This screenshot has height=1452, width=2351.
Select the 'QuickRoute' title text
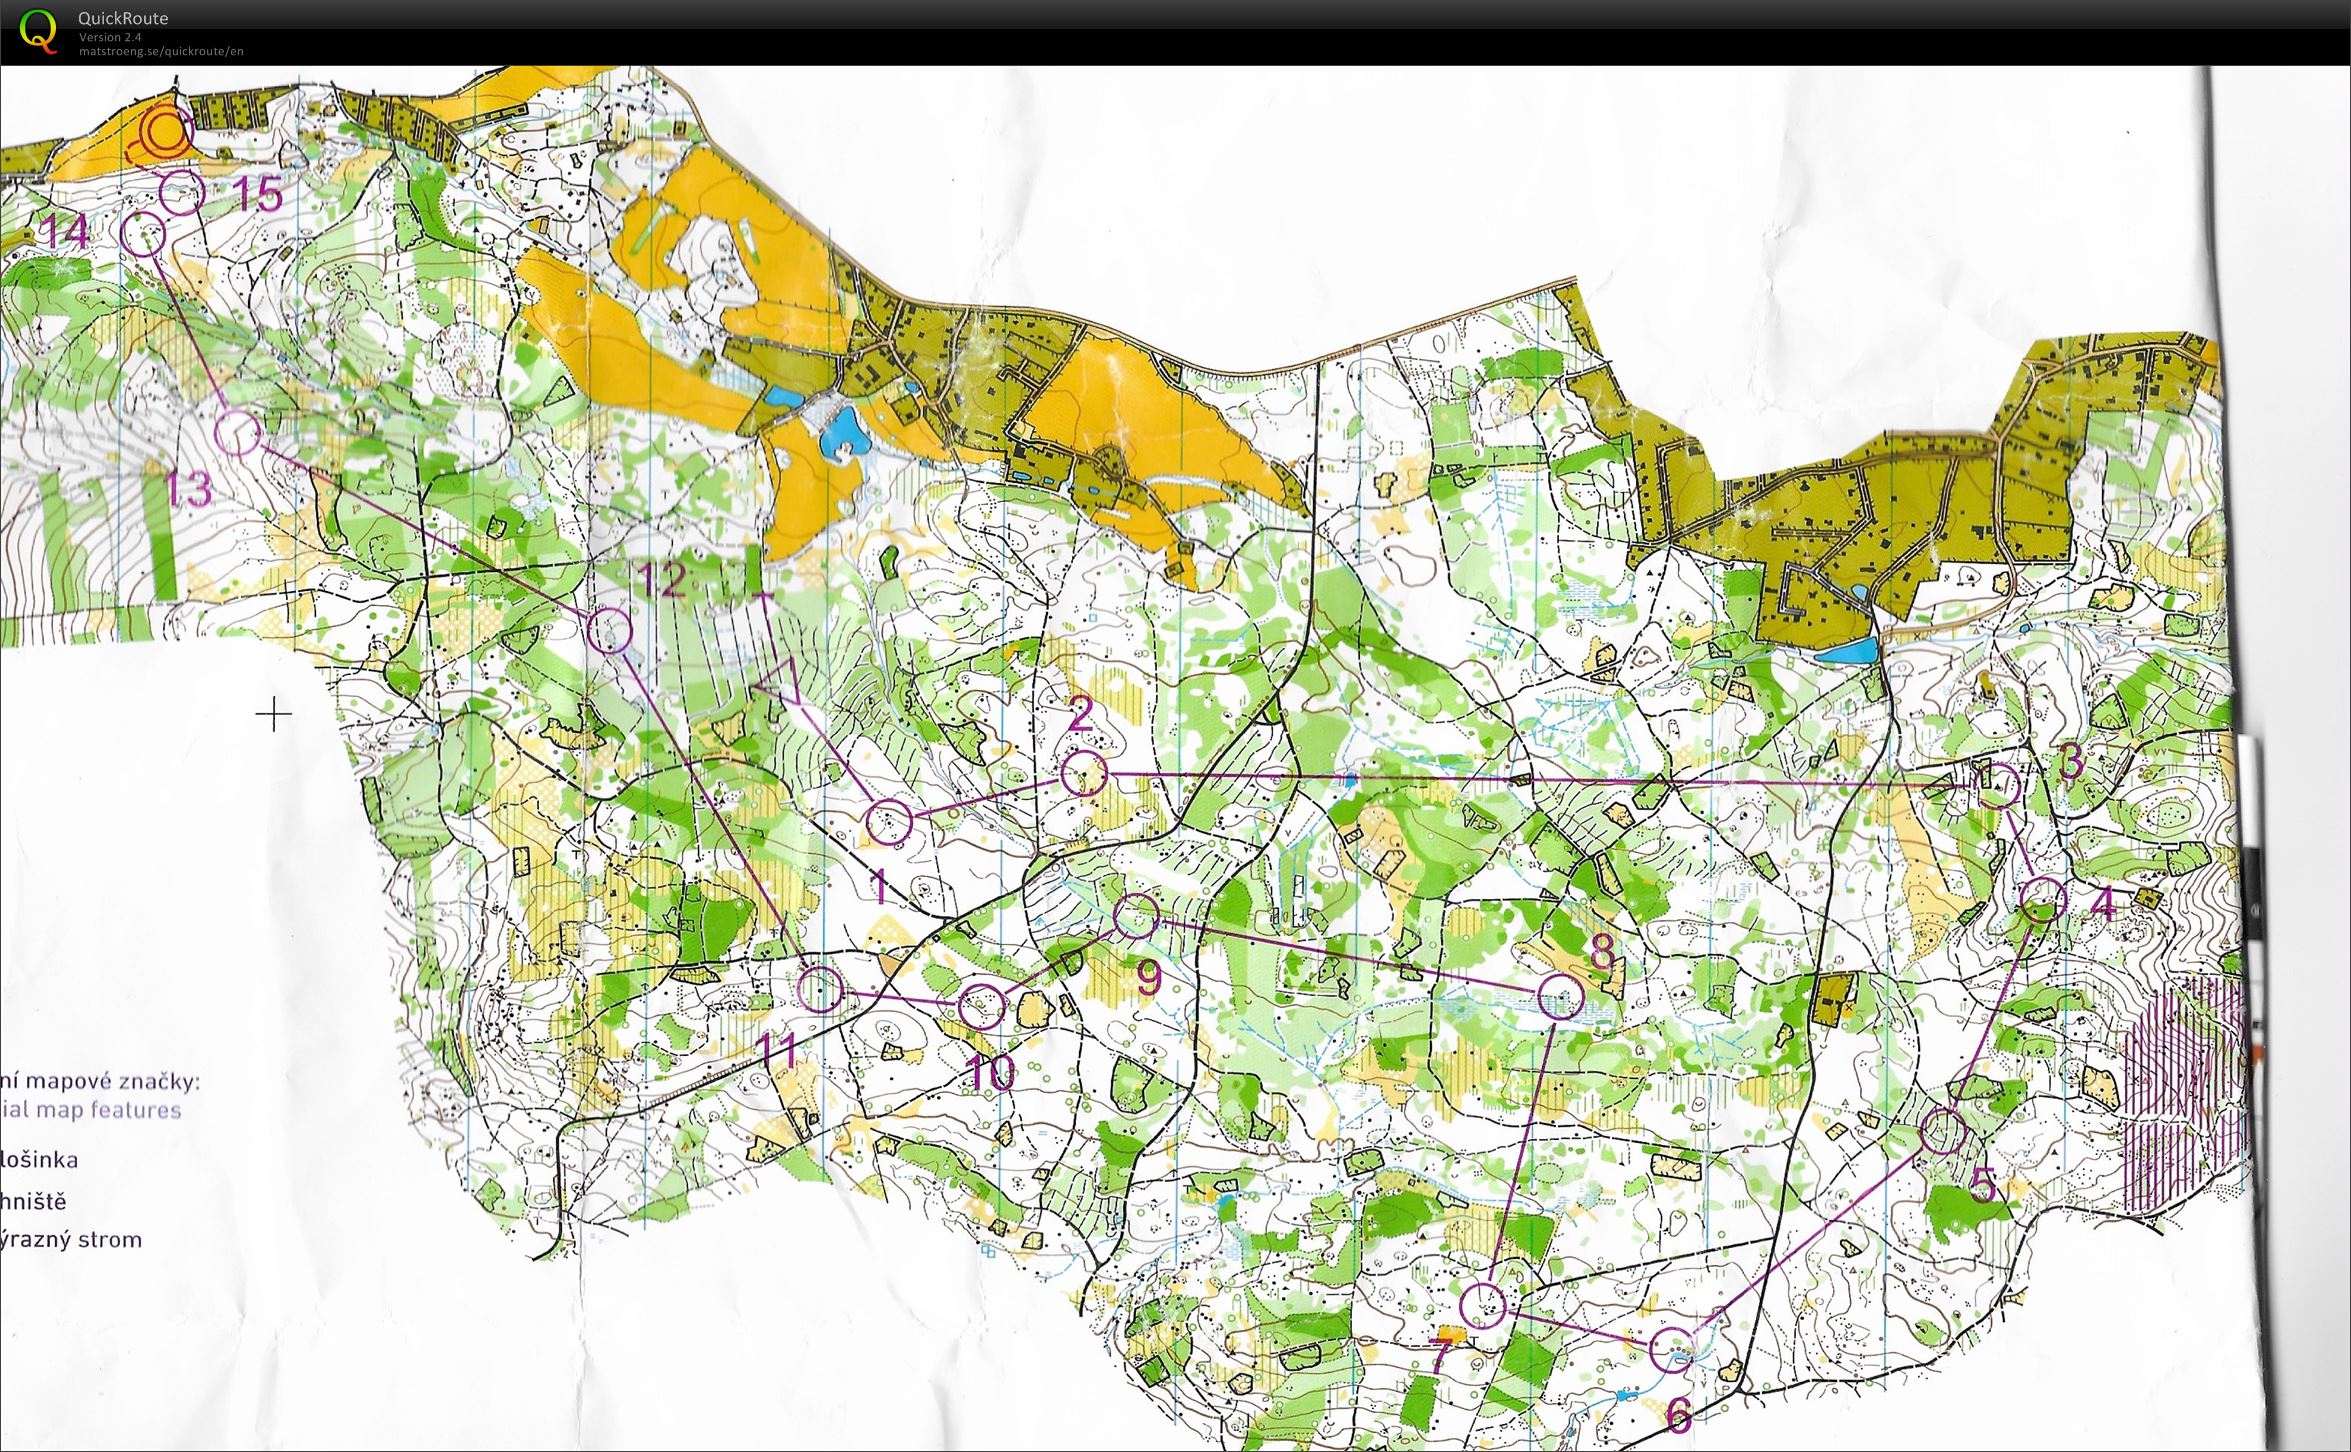pyautogui.click(x=123, y=18)
